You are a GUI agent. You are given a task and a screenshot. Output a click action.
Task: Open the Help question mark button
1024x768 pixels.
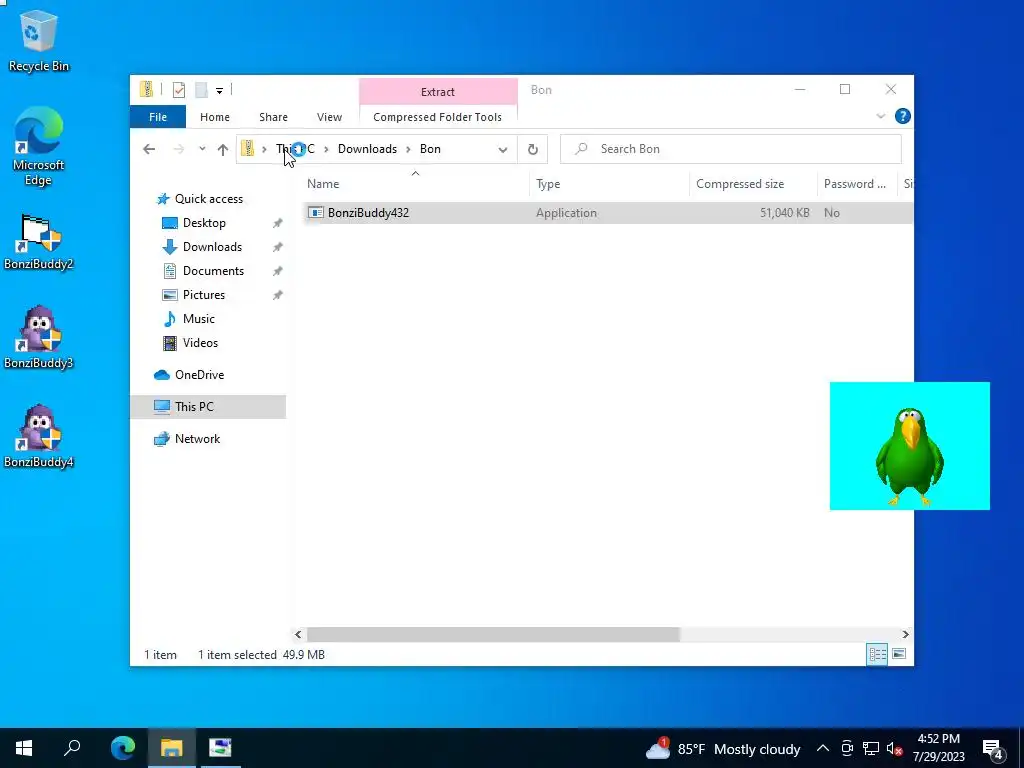pyautogui.click(x=903, y=116)
